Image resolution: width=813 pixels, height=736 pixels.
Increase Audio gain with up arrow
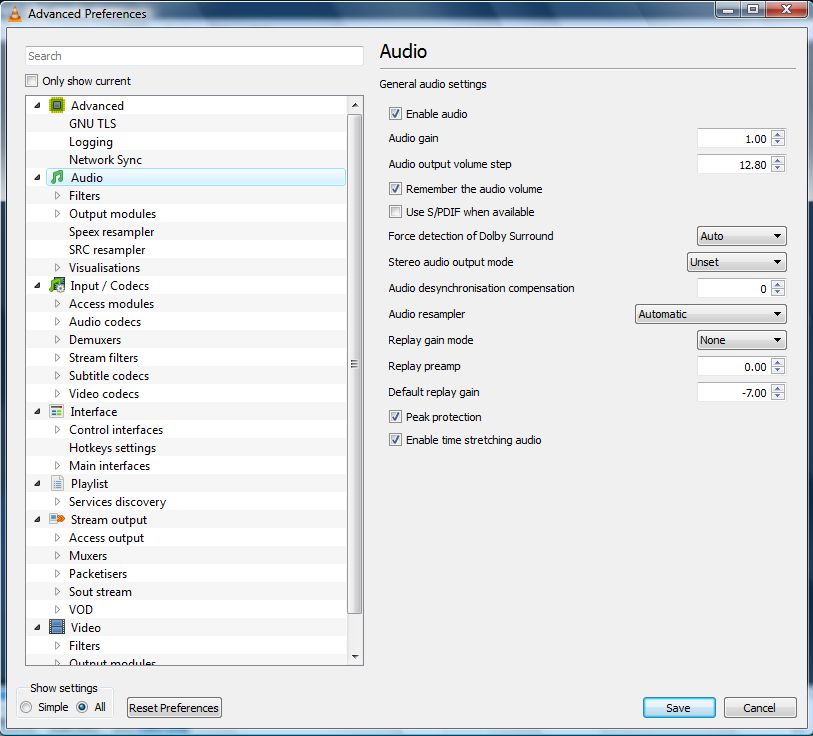(x=778, y=134)
